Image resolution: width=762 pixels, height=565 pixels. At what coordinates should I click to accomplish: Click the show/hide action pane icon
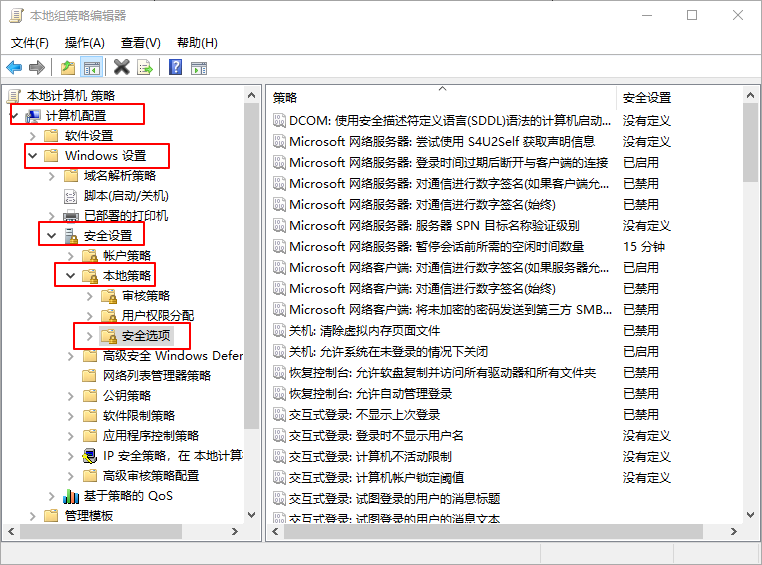(x=199, y=67)
